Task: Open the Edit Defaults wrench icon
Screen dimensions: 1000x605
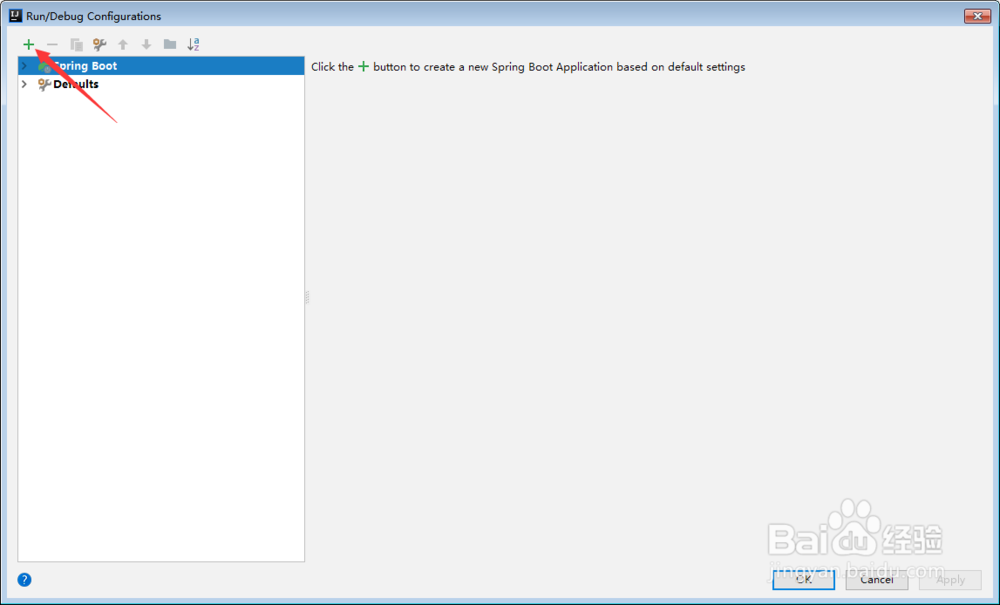Action: click(99, 44)
